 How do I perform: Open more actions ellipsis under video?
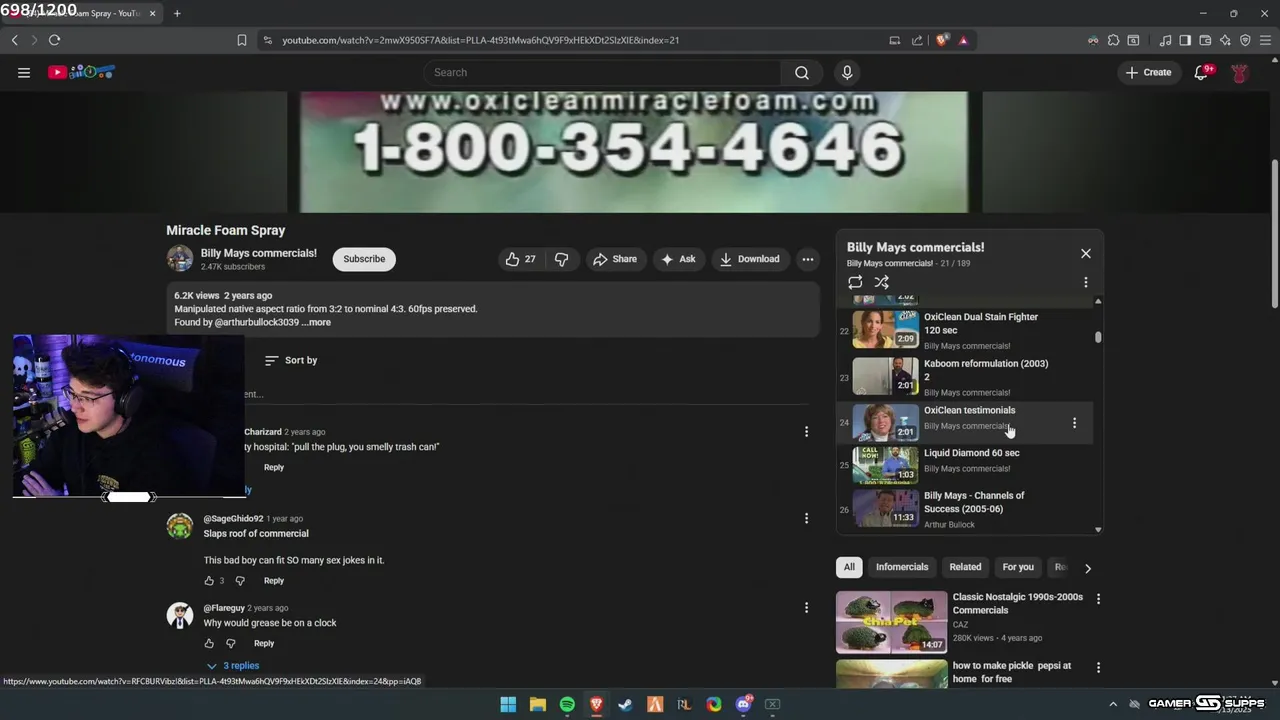coord(807,259)
